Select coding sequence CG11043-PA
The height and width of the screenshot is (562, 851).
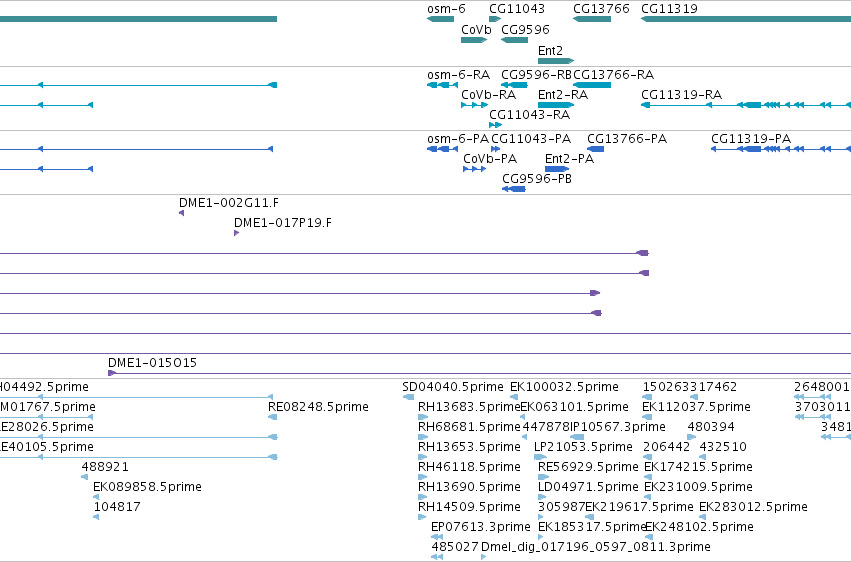(495, 149)
